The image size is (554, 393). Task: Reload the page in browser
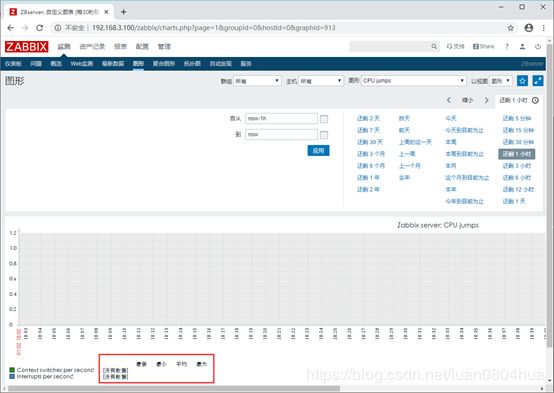pos(40,28)
